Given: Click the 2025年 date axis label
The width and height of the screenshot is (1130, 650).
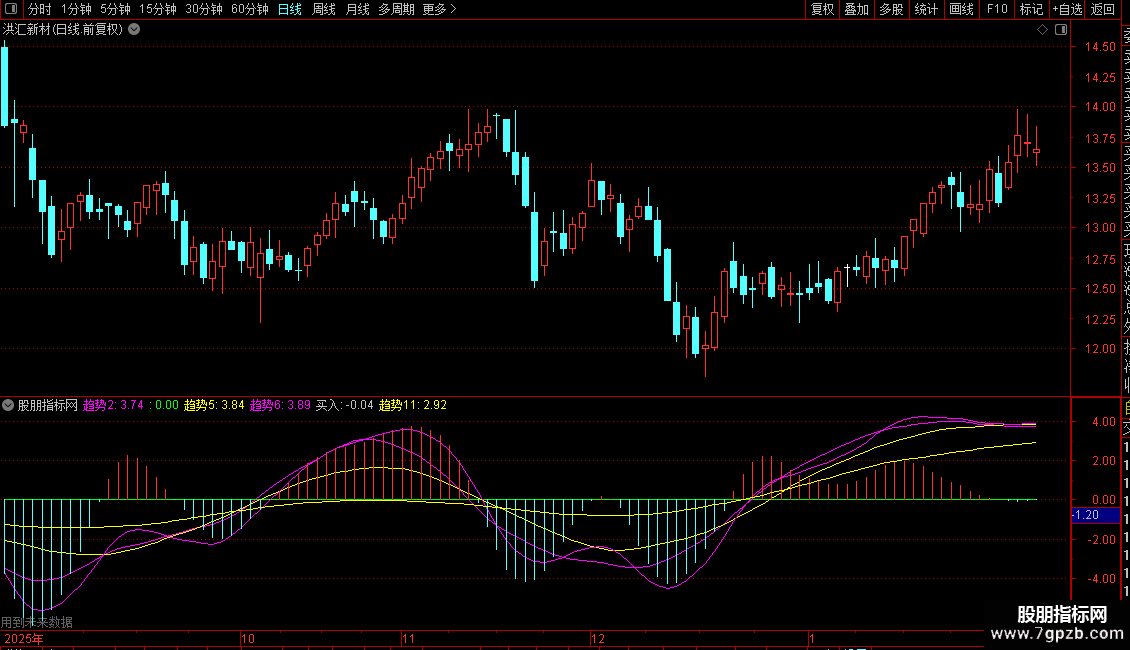Looking at the screenshot, I should pos(23,638).
